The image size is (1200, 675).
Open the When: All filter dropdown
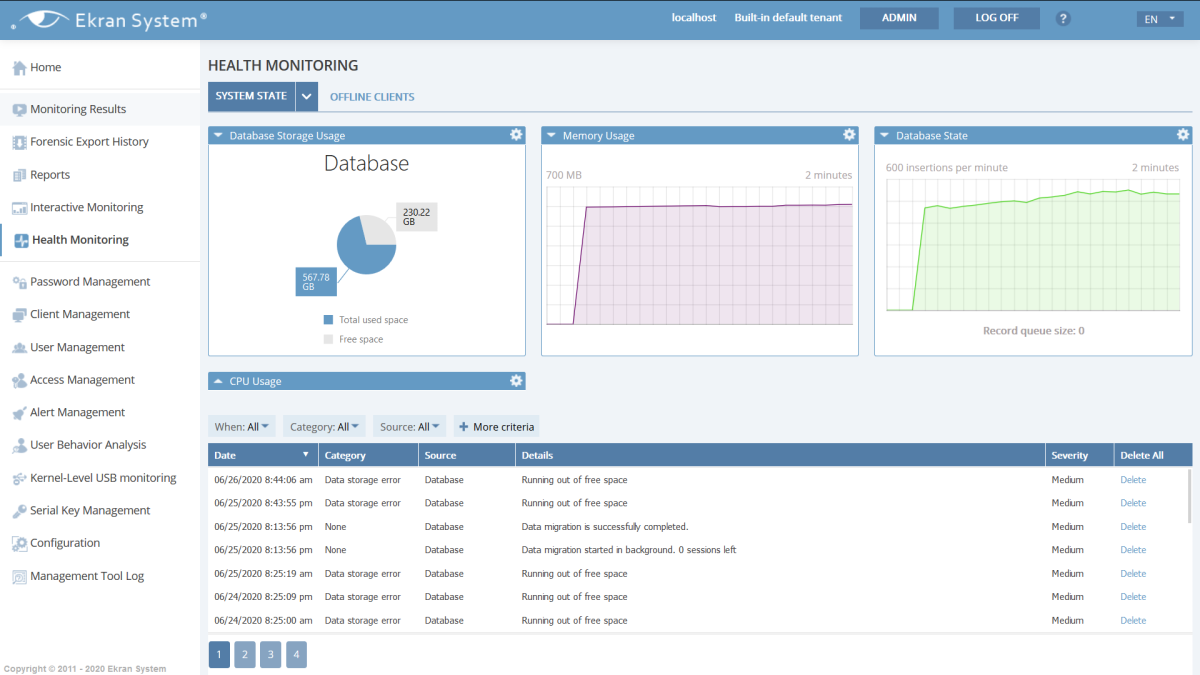tap(244, 427)
